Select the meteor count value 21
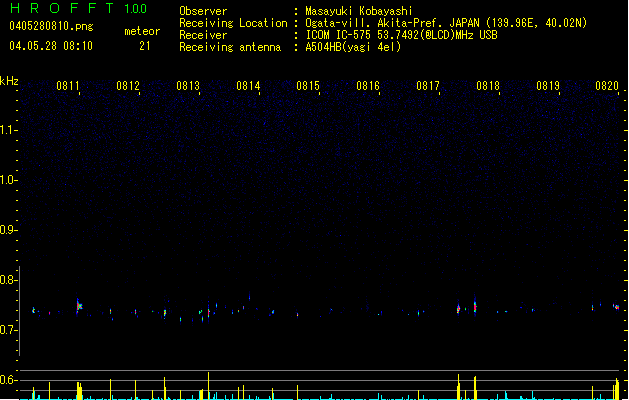The height and width of the screenshot is (400, 629). tap(145, 46)
